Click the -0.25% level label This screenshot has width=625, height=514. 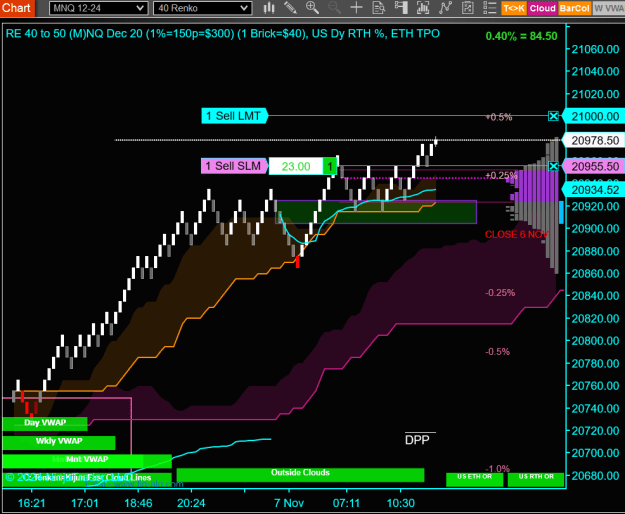pyautogui.click(x=500, y=293)
